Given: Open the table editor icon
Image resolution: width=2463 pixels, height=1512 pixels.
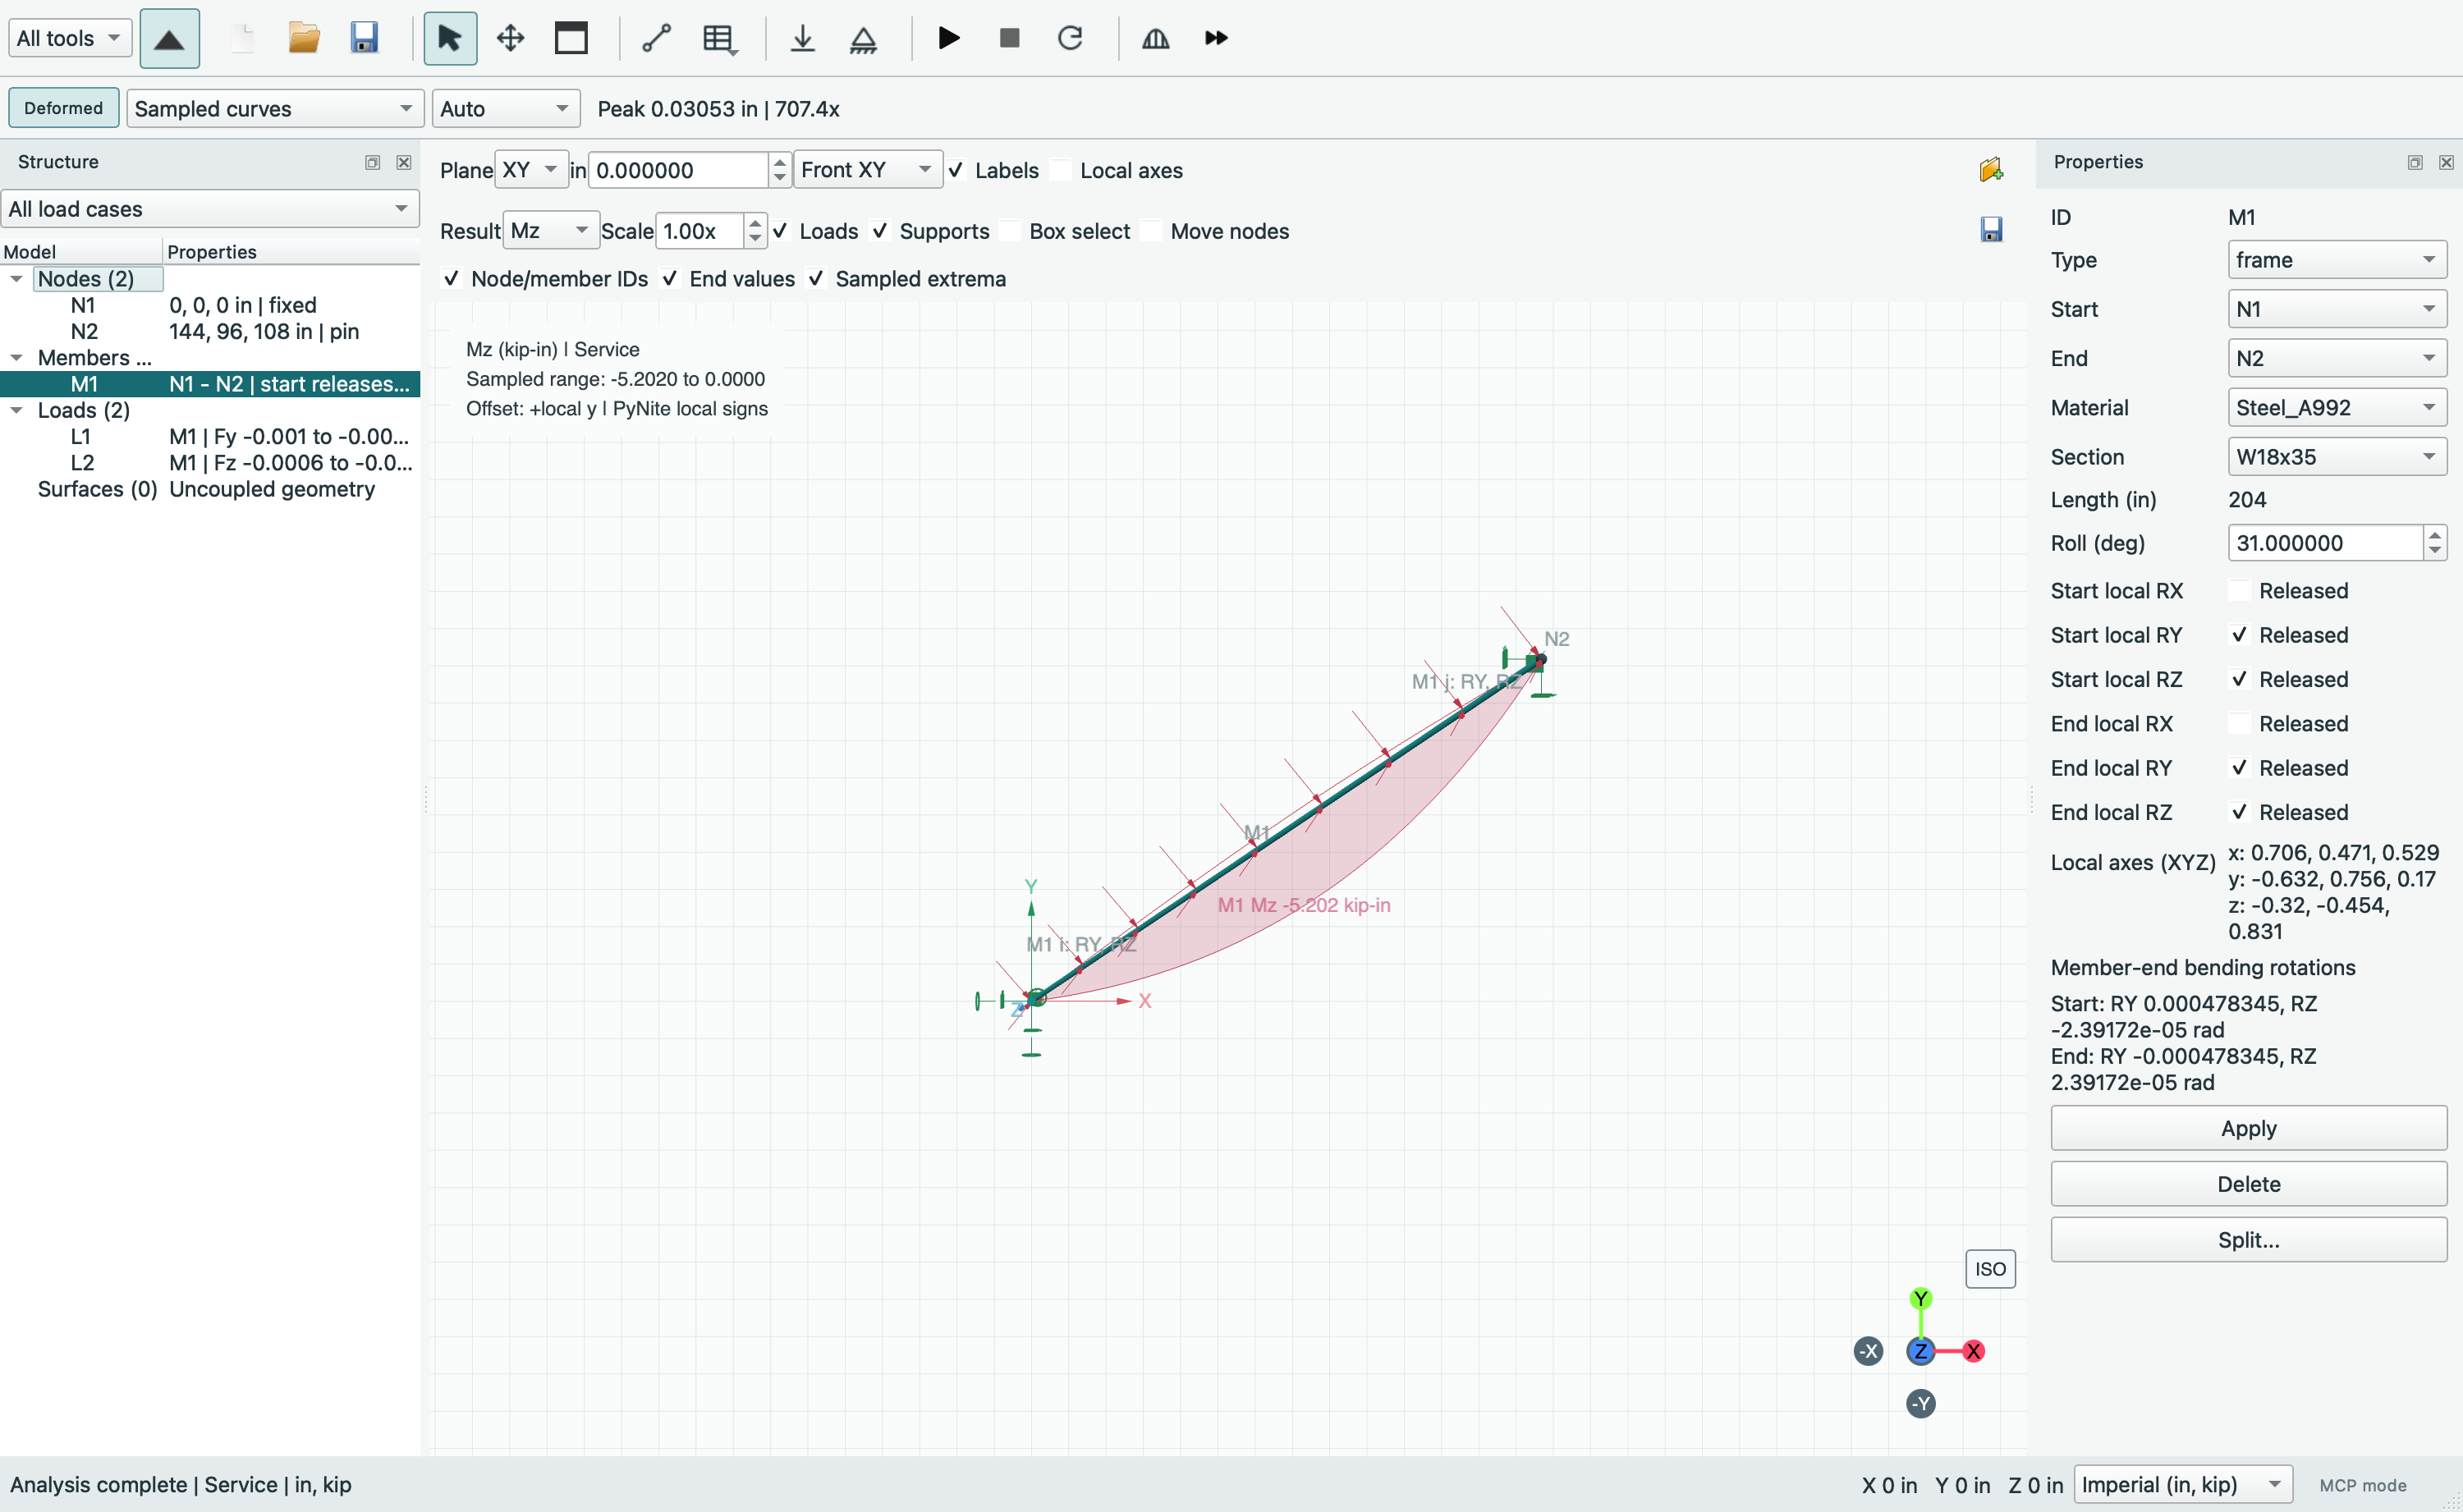Looking at the screenshot, I should 719,39.
